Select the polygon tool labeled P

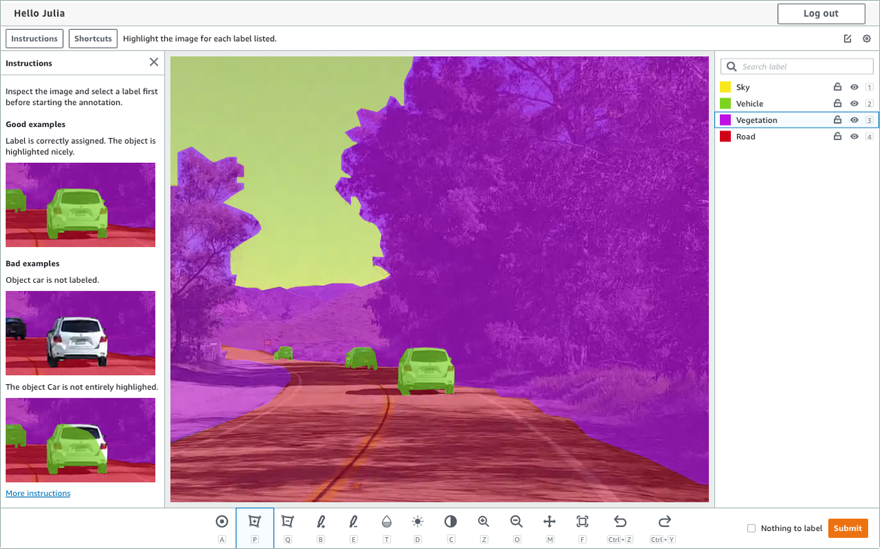[254, 522]
